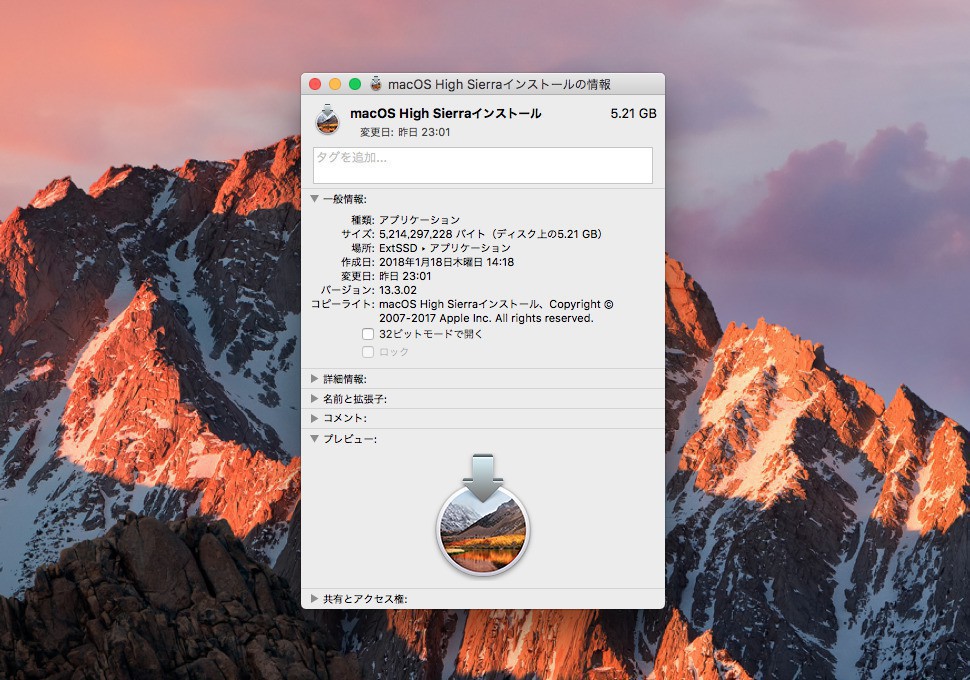This screenshot has width=970, height=680.
Task: Click the 5.21 GB size label
Action: [x=633, y=113]
